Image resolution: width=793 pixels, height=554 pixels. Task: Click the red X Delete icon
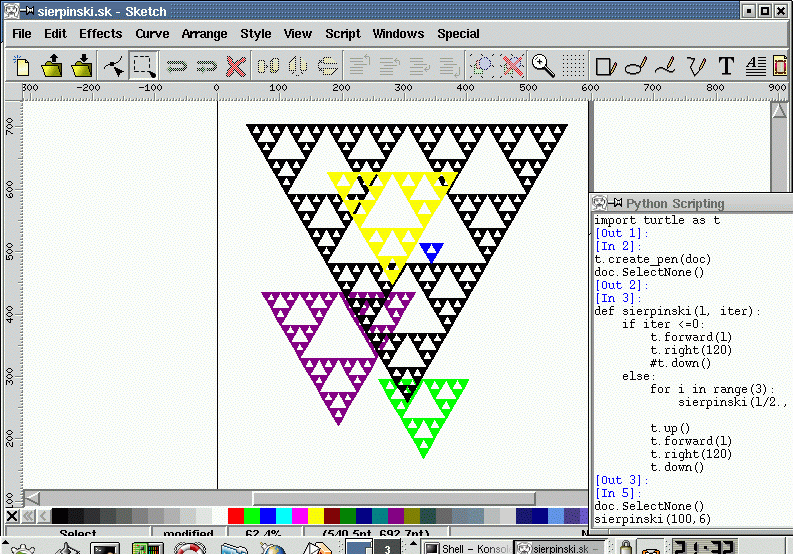click(x=236, y=67)
